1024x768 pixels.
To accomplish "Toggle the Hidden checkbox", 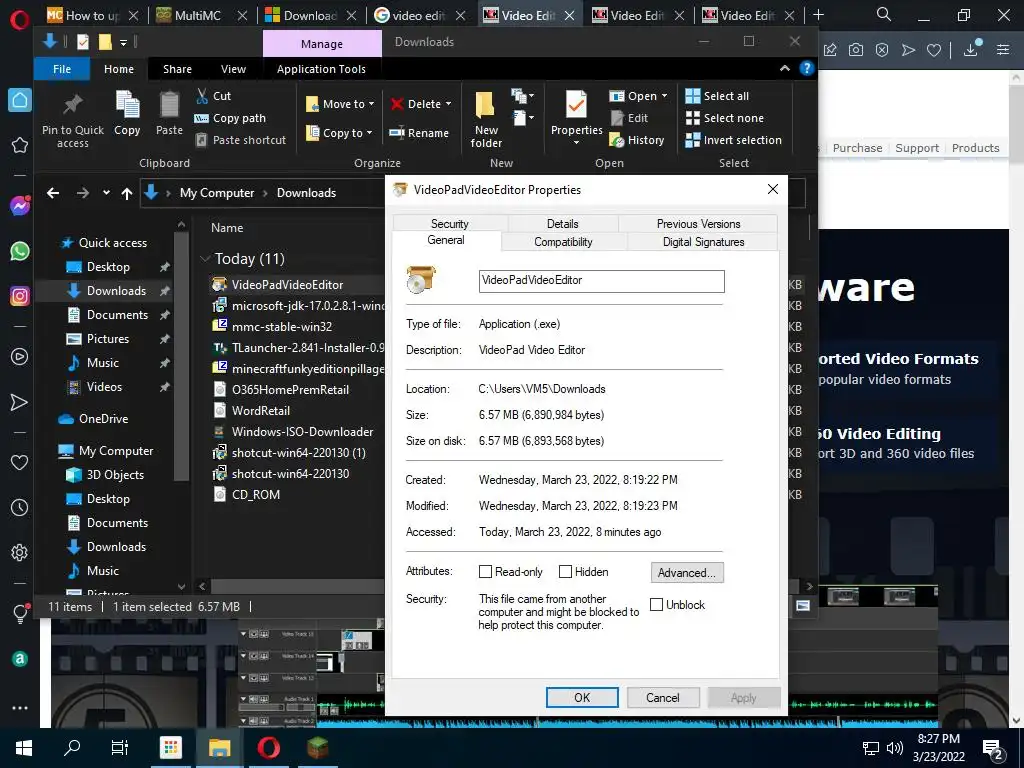I will (566, 571).
